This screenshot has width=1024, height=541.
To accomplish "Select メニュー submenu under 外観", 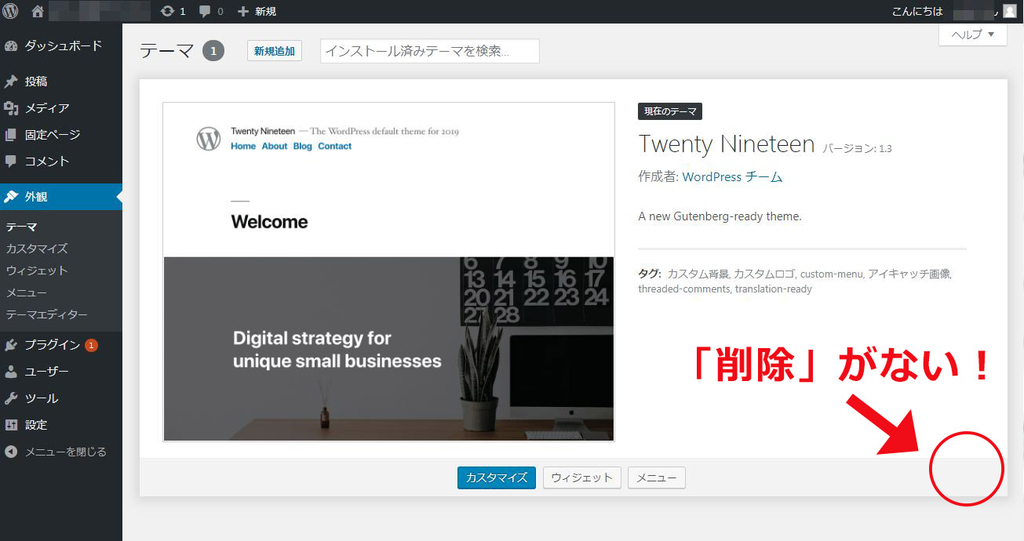I will (x=26, y=293).
